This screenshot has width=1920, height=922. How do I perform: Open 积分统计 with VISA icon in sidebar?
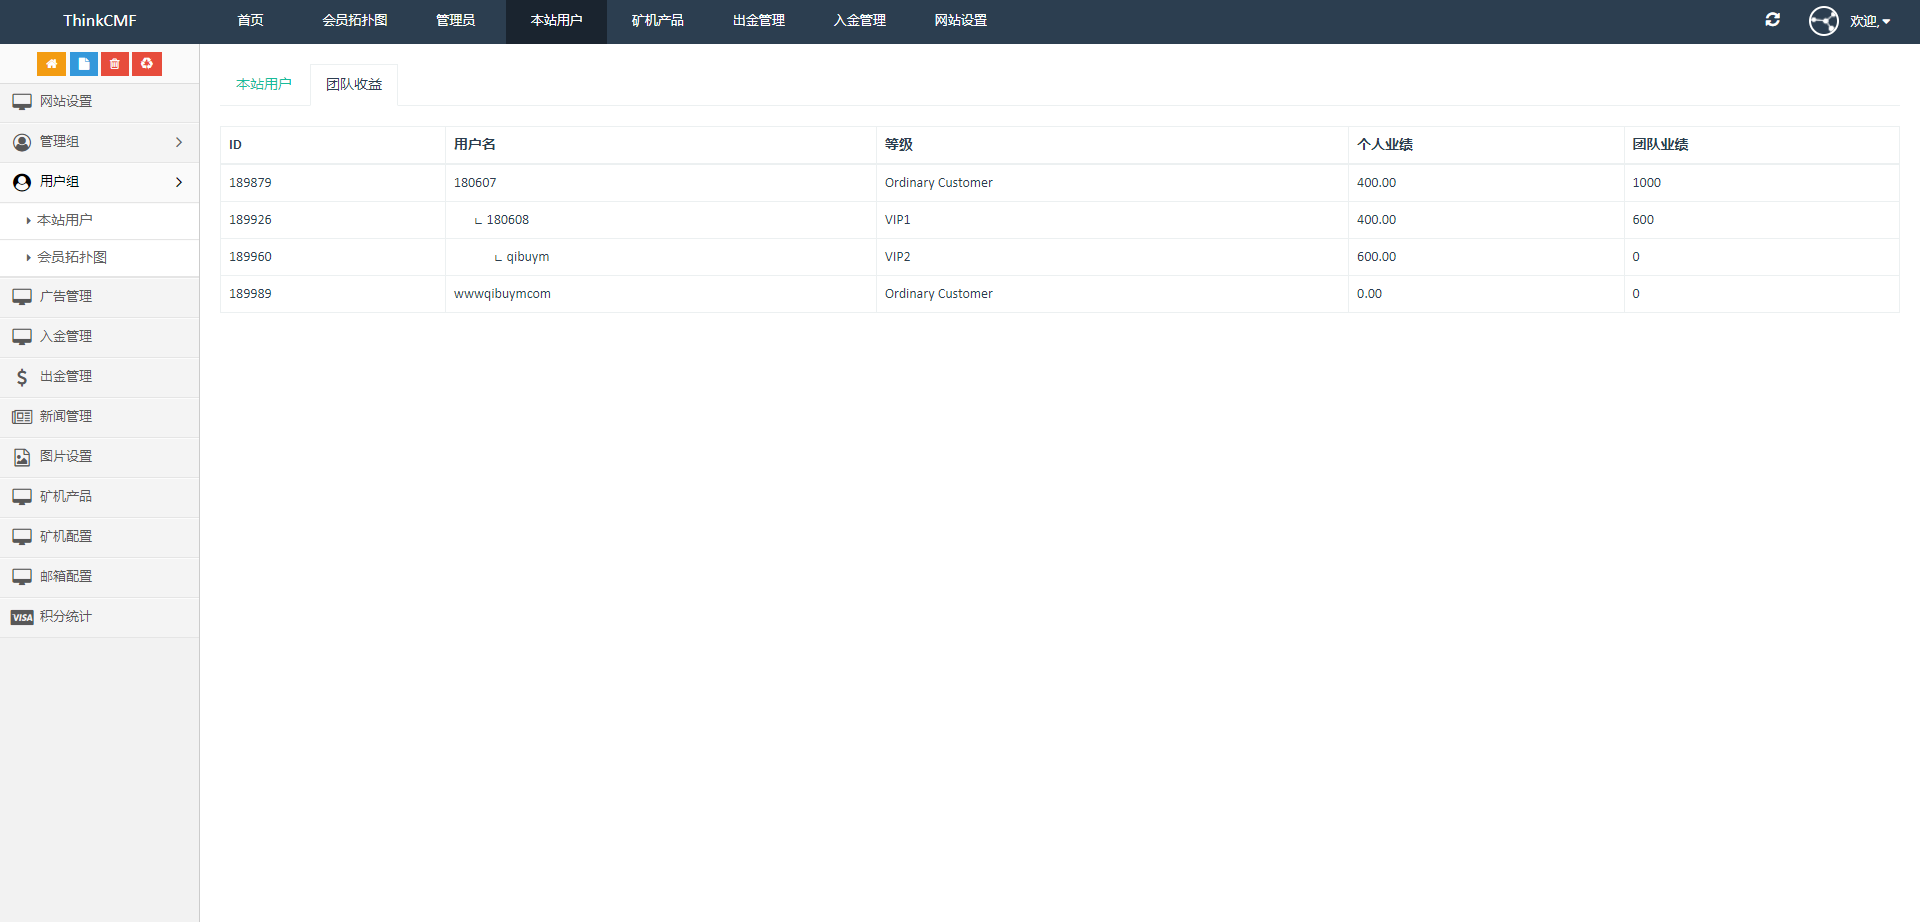66,617
